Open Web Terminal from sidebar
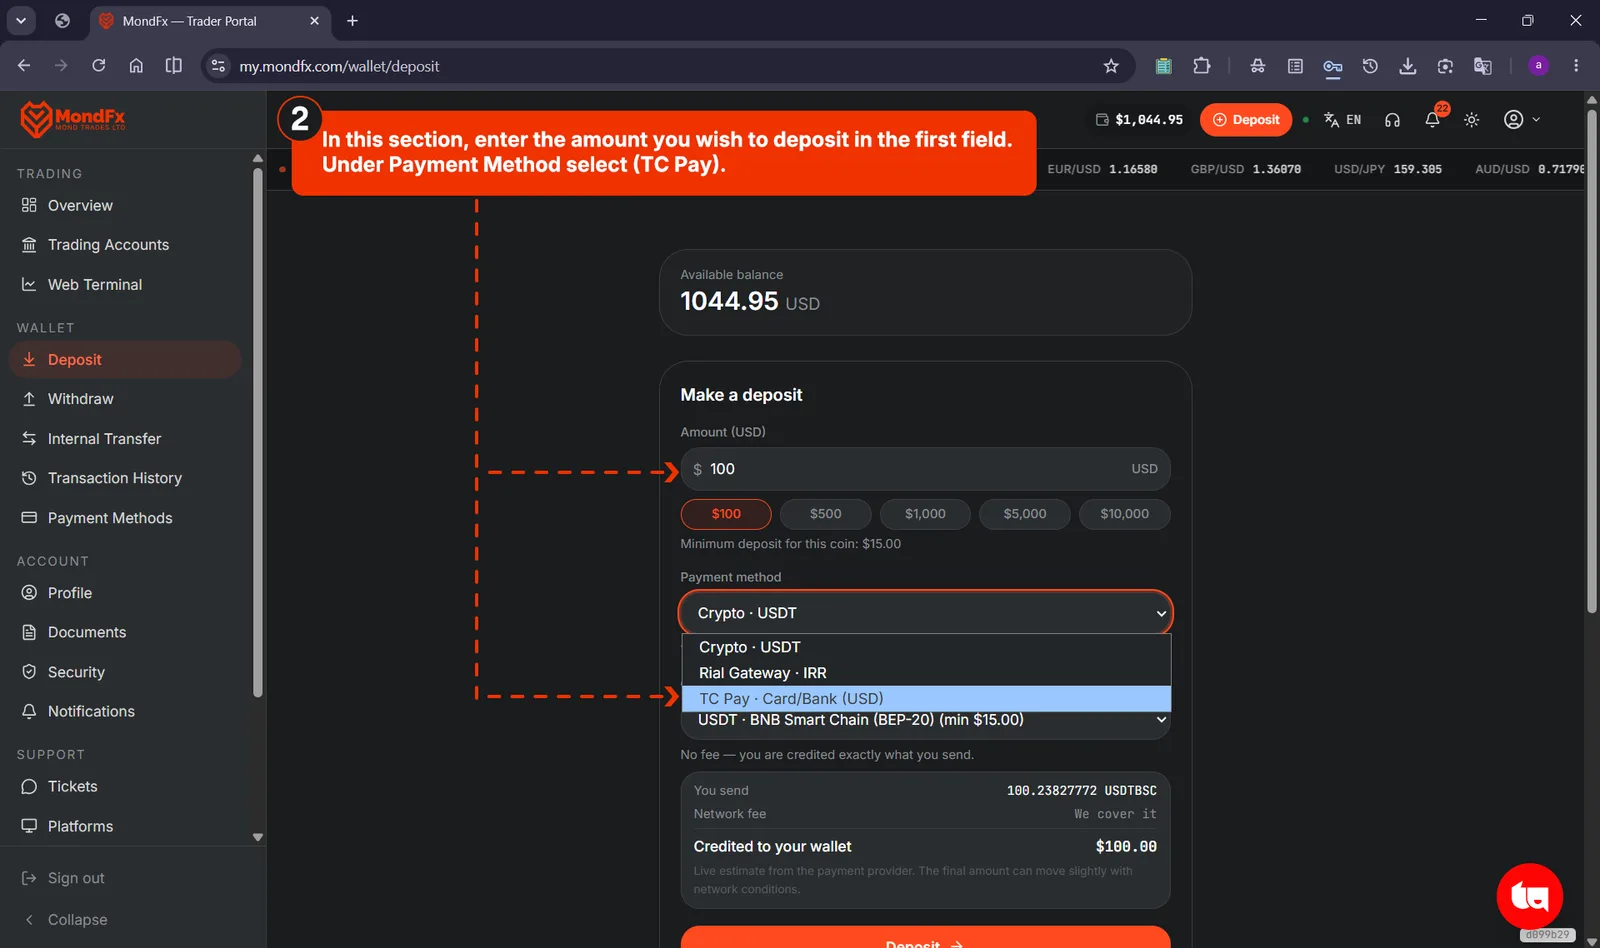 click(x=125, y=285)
